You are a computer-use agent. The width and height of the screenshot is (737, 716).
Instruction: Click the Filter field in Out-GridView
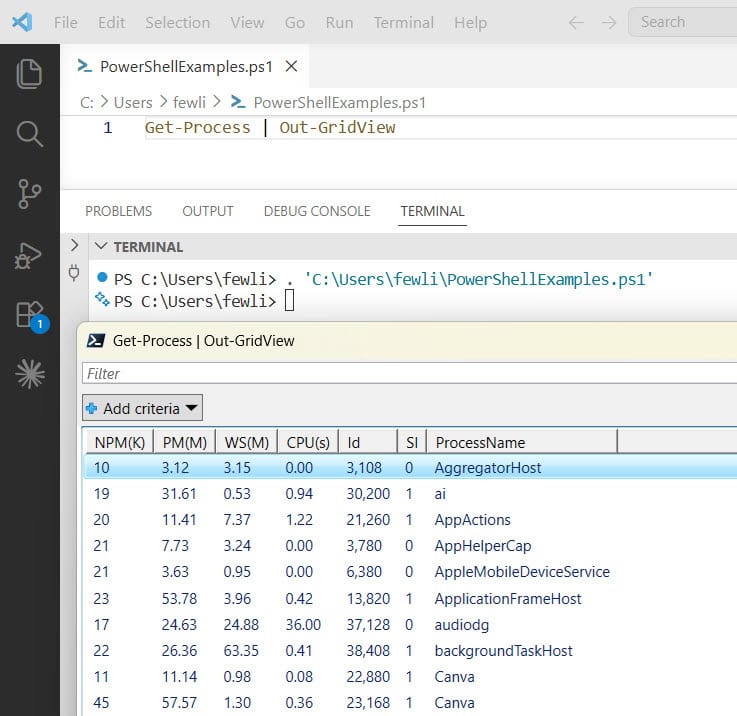pyautogui.click(x=409, y=373)
